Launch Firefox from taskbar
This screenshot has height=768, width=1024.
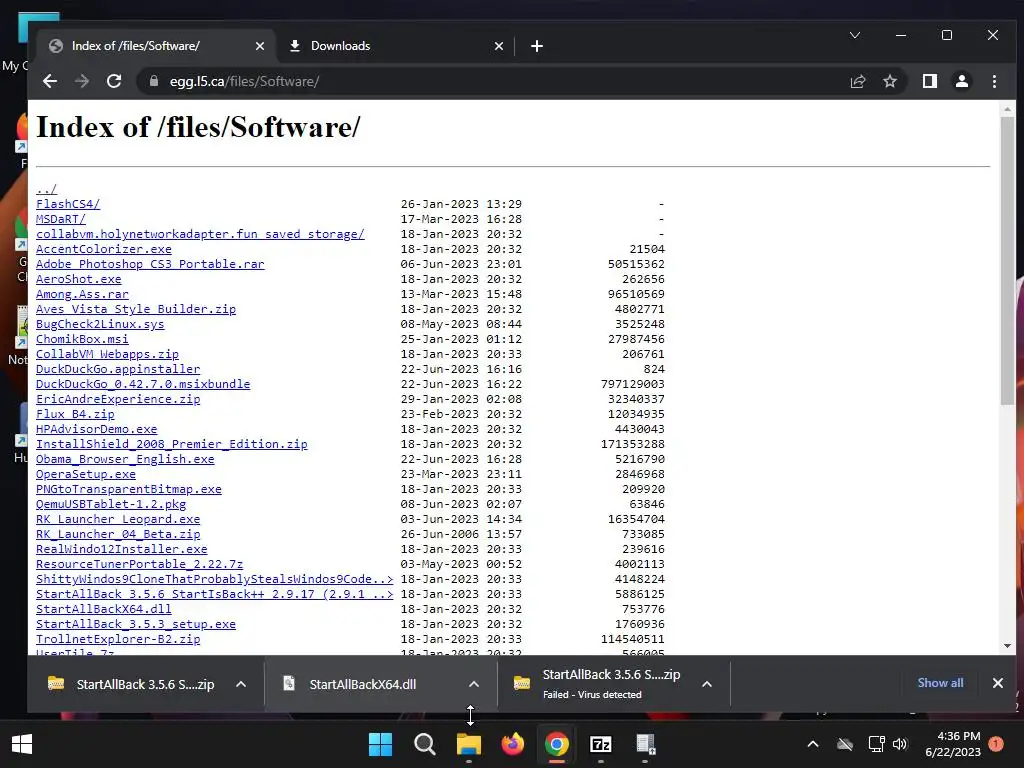pos(513,744)
